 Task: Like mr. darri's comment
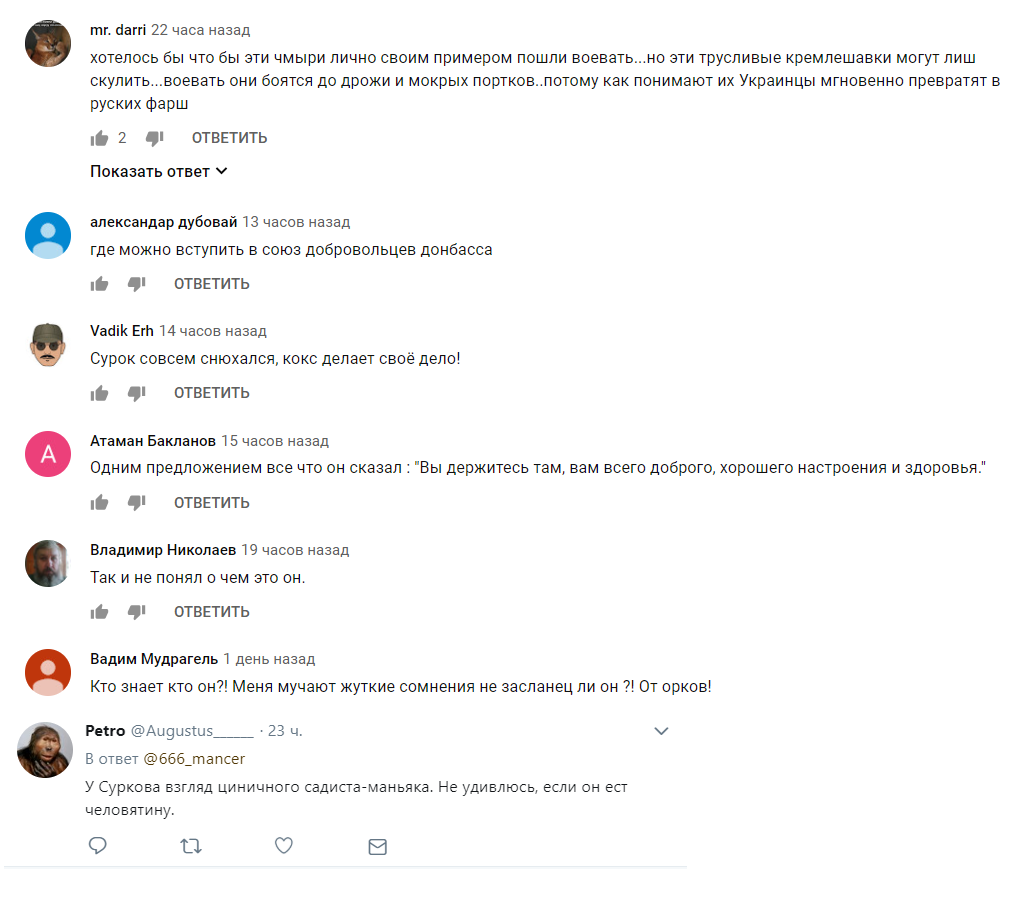[x=99, y=138]
